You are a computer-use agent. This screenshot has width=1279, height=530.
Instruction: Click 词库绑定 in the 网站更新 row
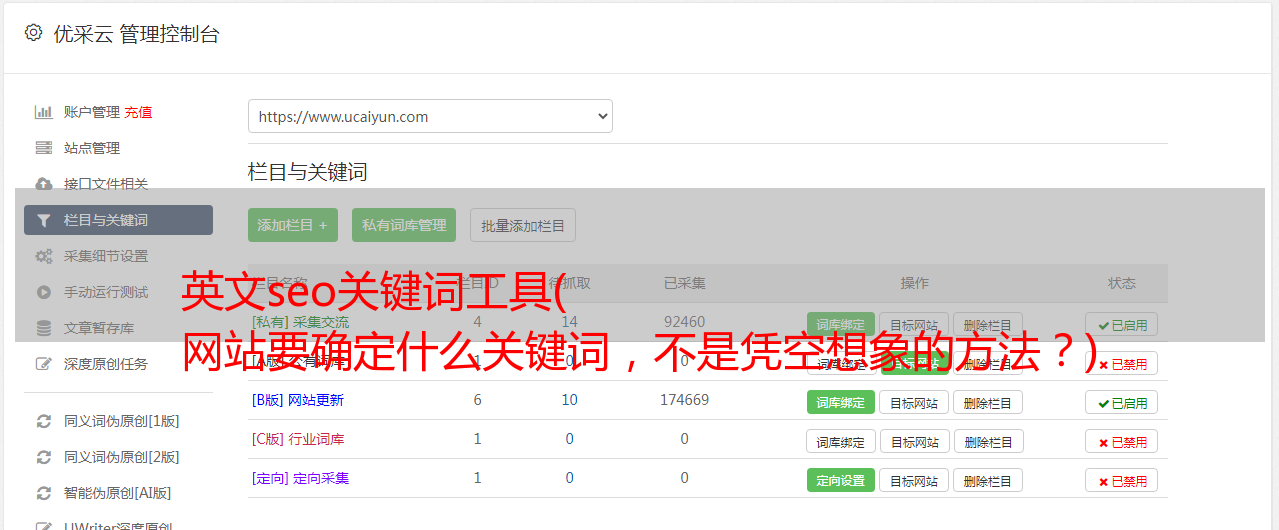(x=841, y=402)
